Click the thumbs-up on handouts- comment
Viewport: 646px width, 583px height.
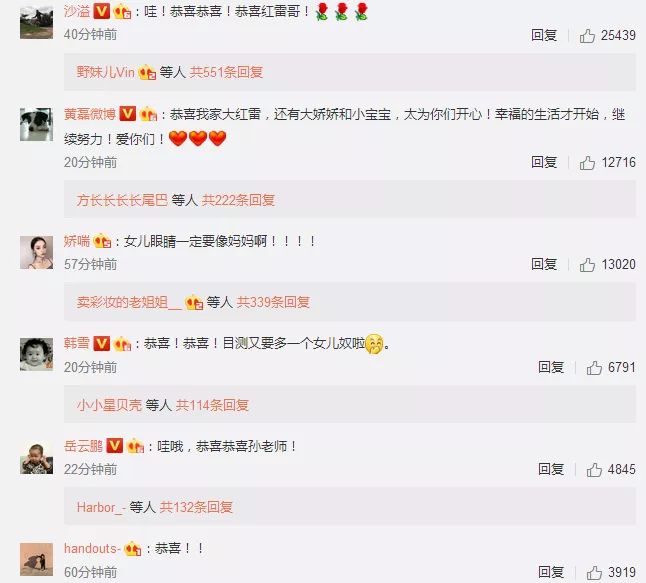tap(594, 572)
